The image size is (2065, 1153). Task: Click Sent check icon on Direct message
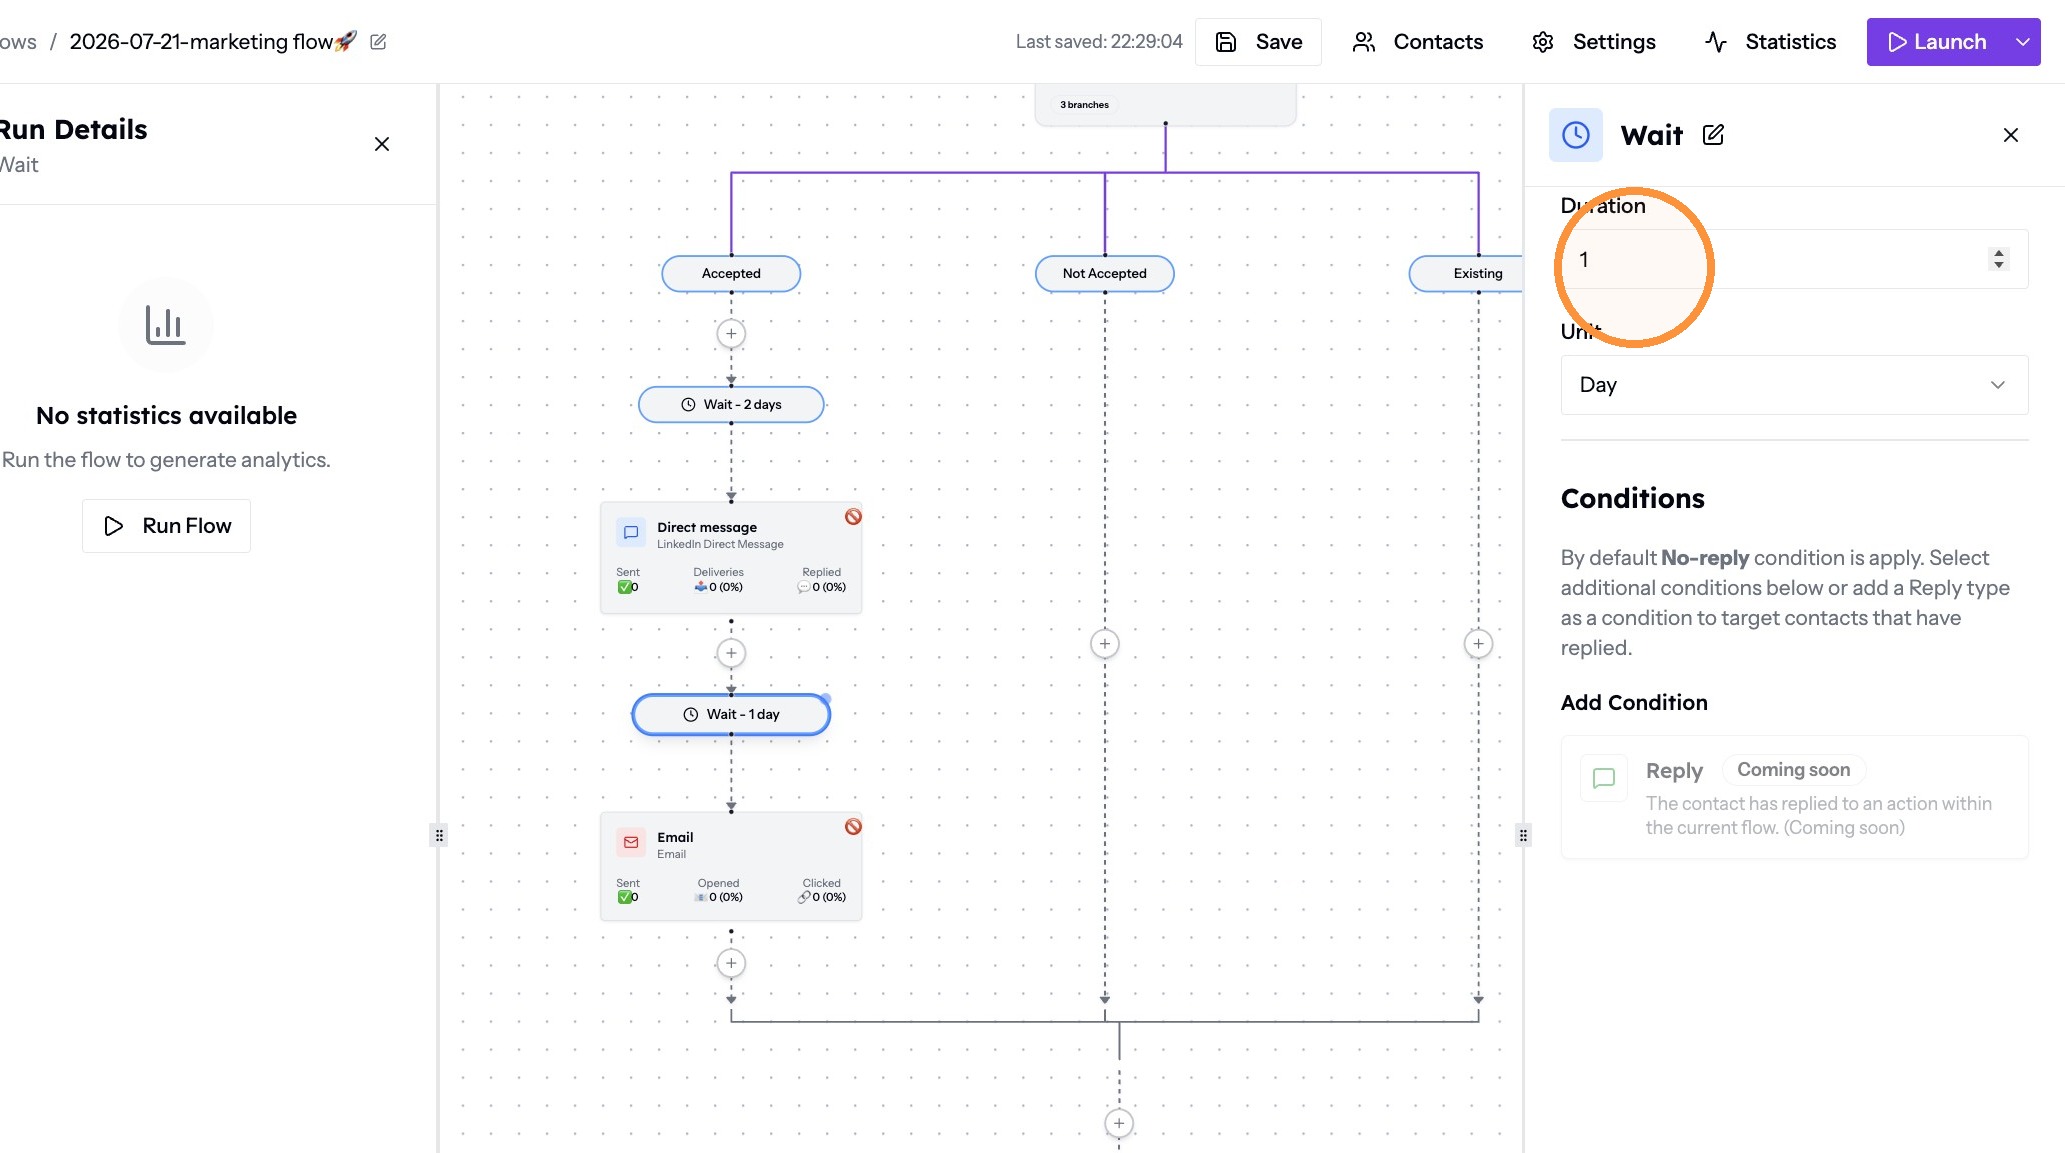[x=625, y=588]
